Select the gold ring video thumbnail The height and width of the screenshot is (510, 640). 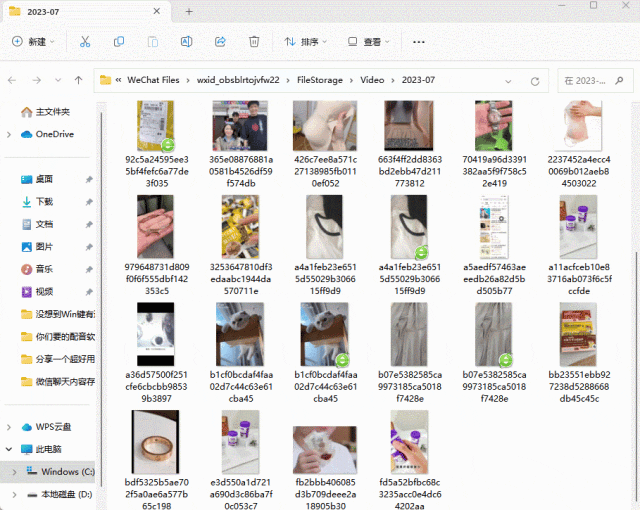[160, 441]
